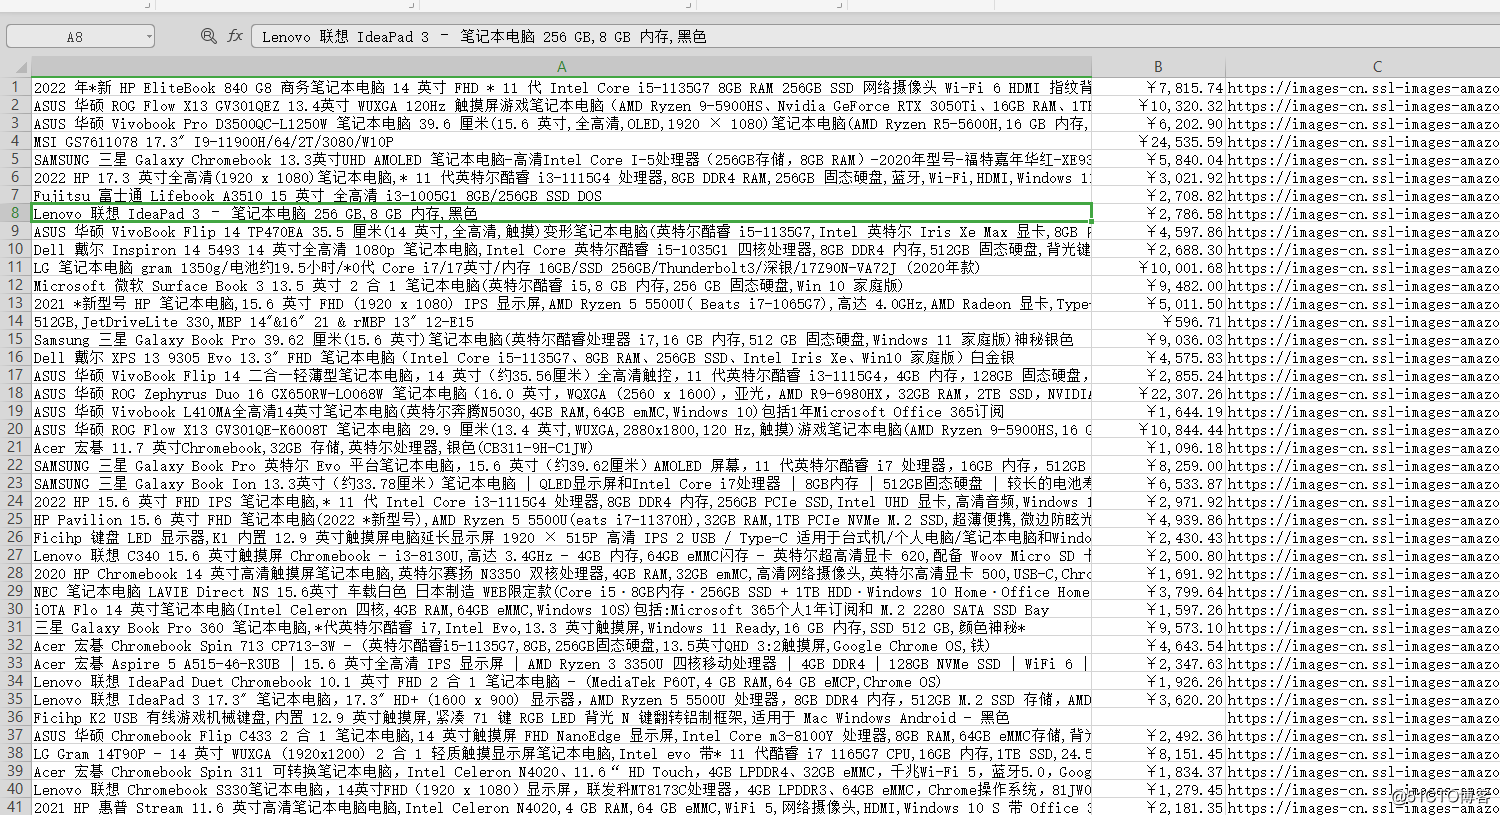The width and height of the screenshot is (1500, 815).
Task: Select the price cell ￥3,799.64
Action: (x=1158, y=591)
